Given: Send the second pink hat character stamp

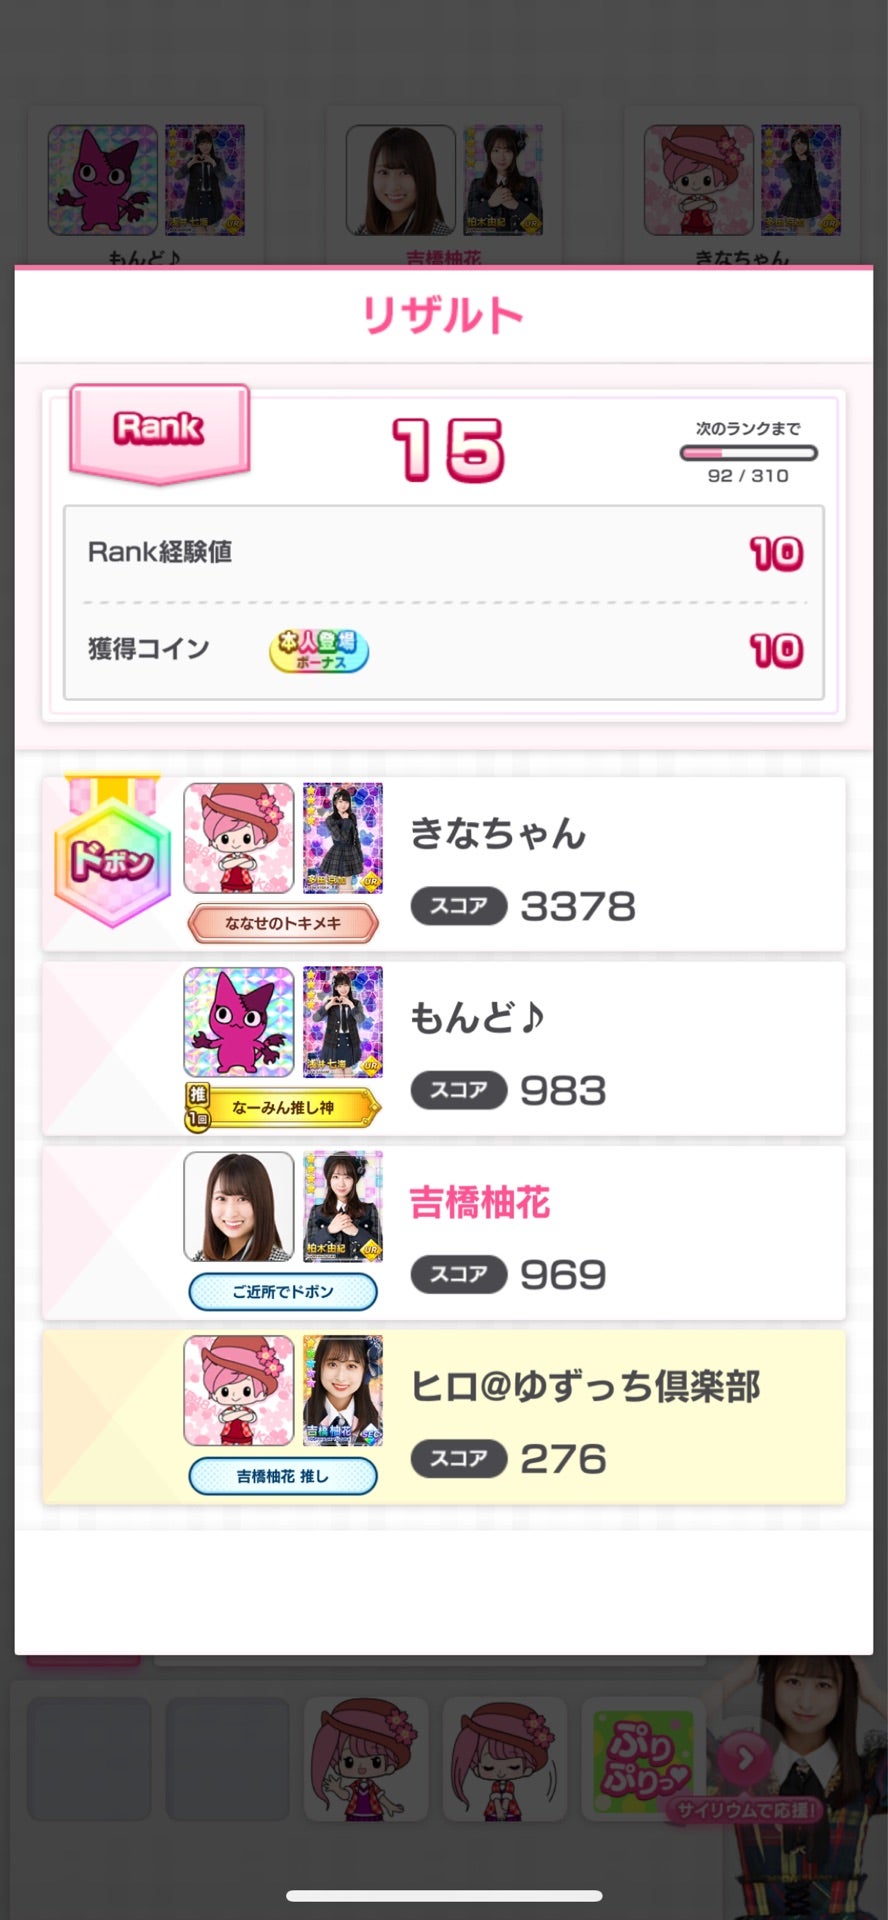Looking at the screenshot, I should click(505, 1759).
